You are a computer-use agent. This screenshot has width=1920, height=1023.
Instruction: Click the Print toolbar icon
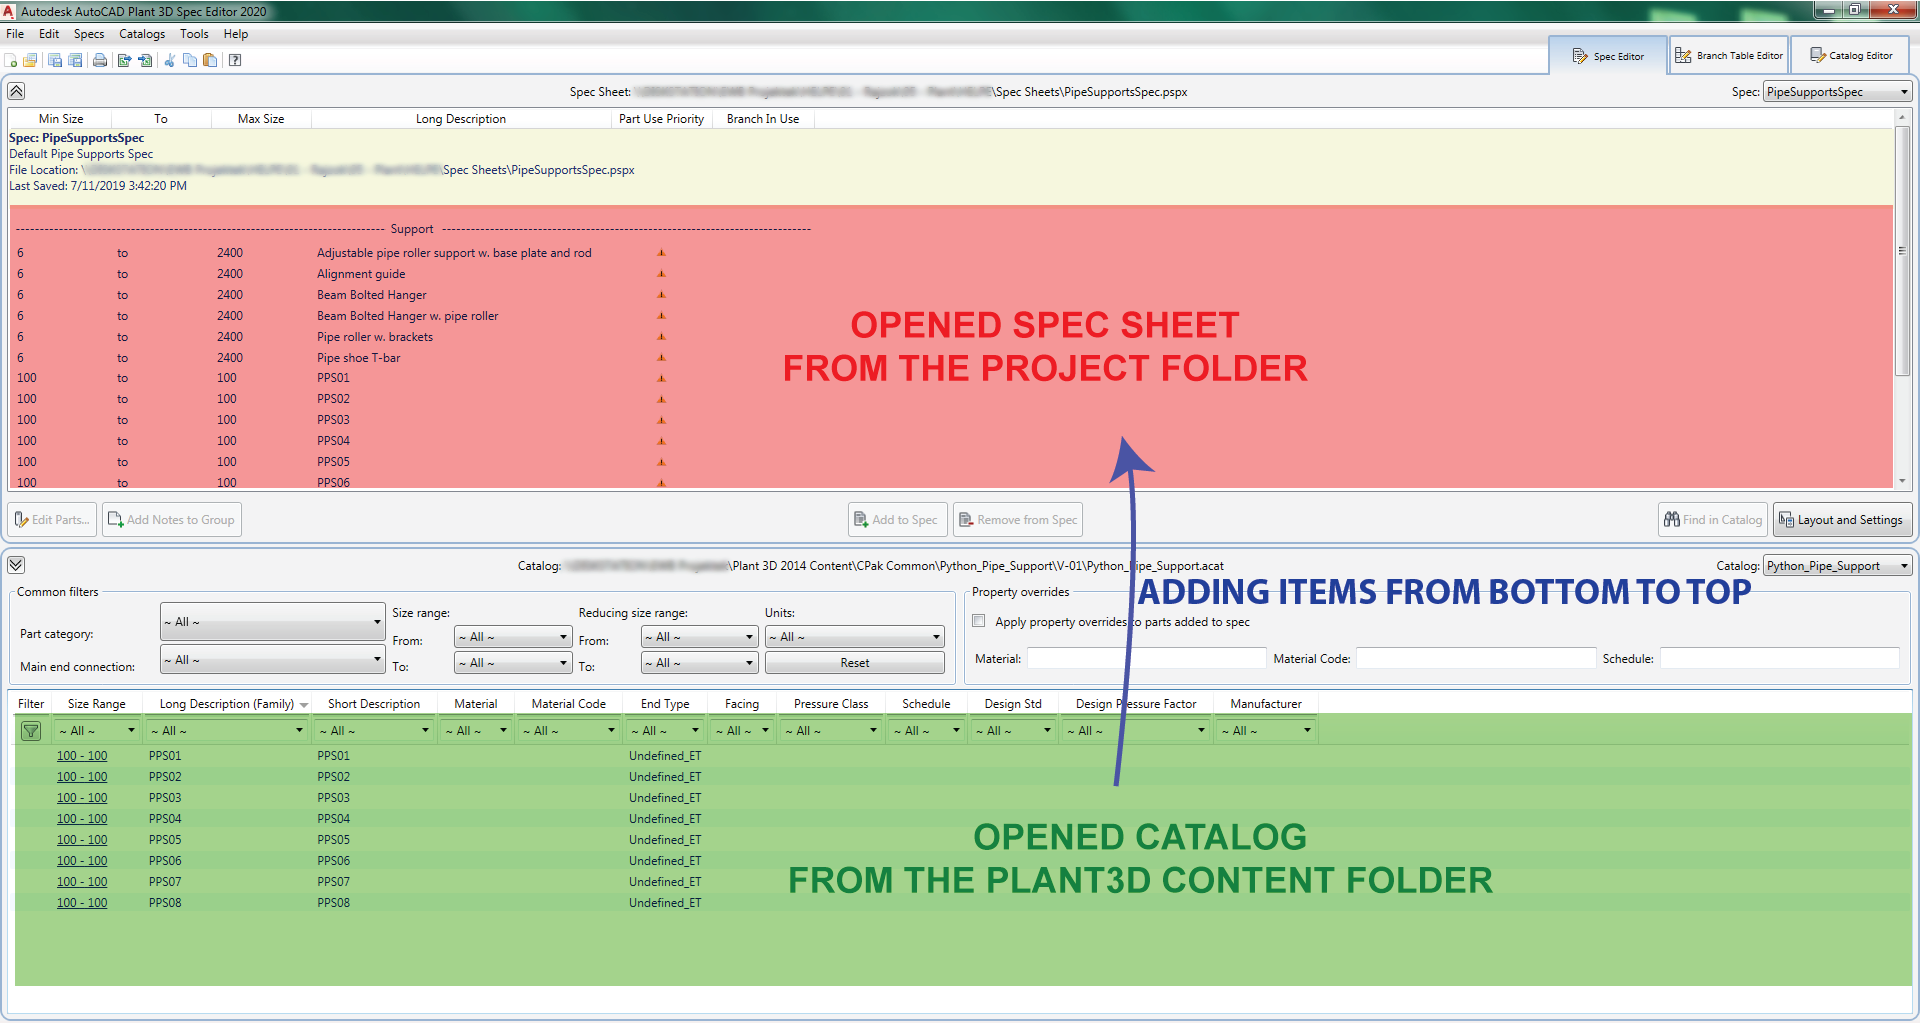click(100, 60)
